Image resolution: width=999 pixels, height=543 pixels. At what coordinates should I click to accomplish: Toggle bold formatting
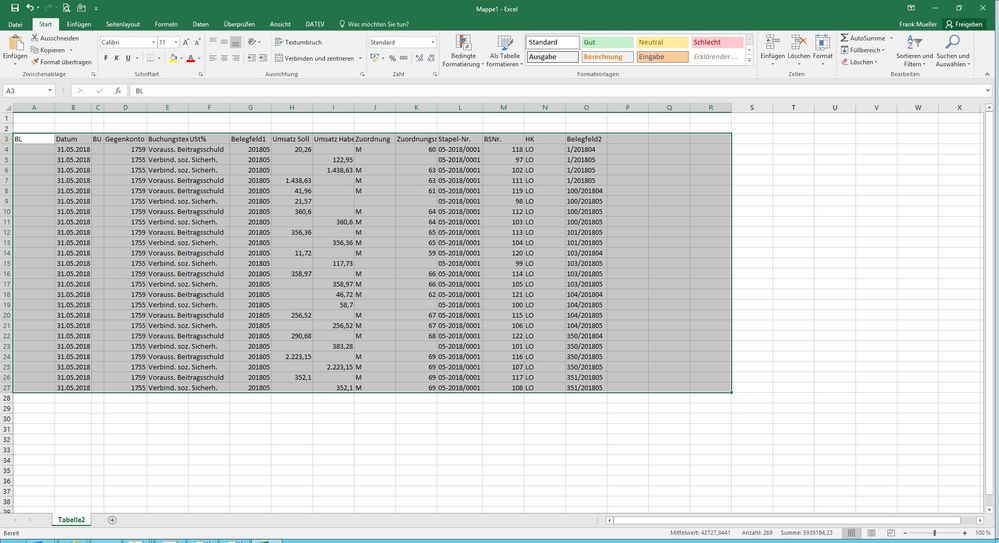(104, 58)
